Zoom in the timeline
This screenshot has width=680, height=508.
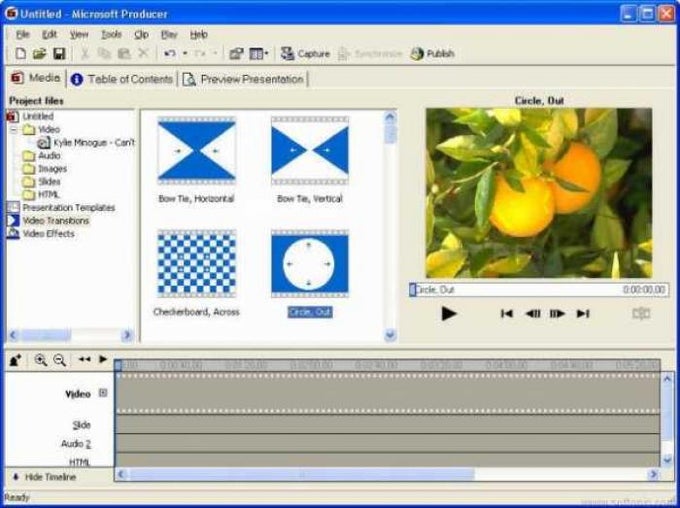click(x=40, y=360)
